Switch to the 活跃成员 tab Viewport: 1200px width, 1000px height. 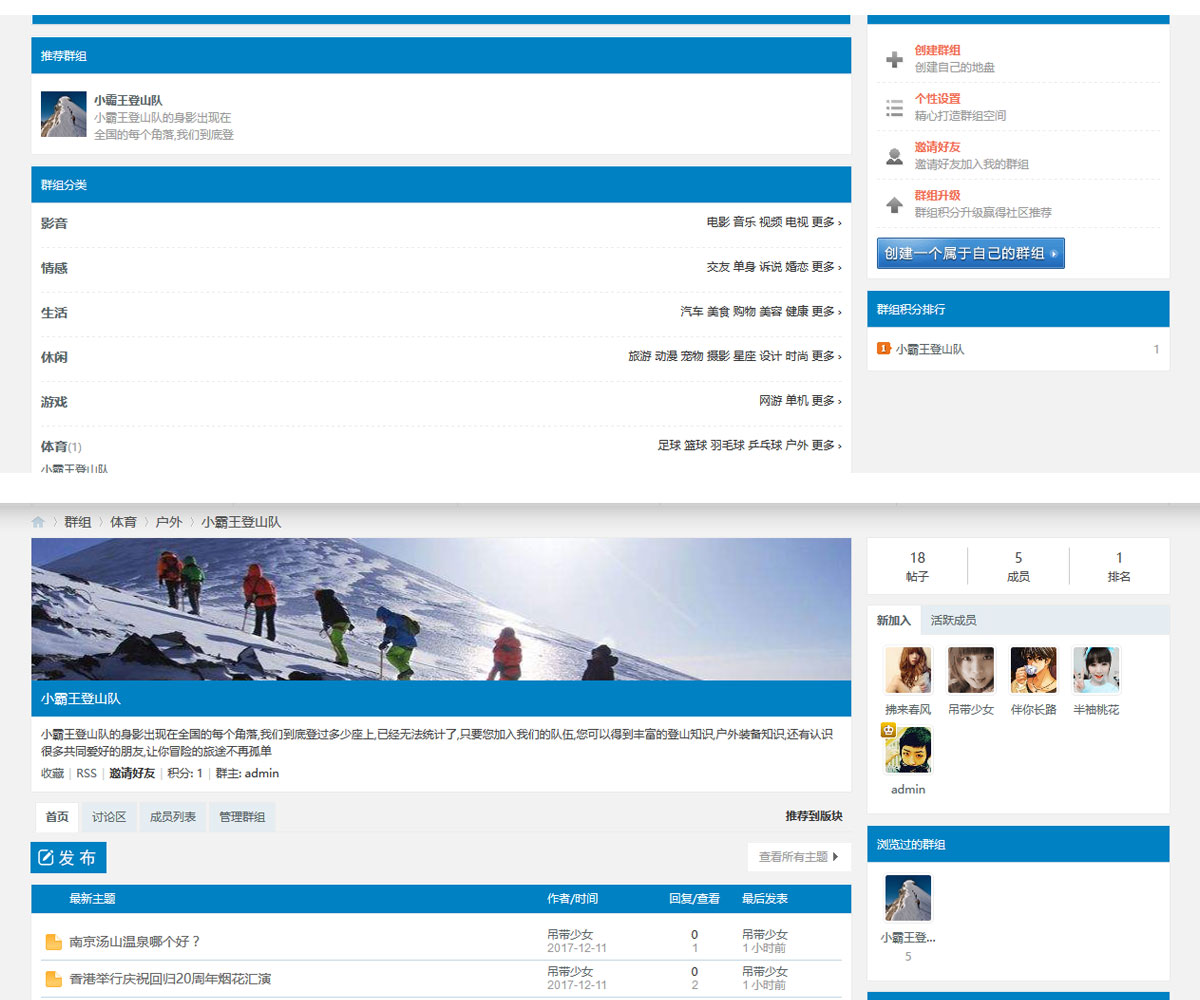[953, 621]
